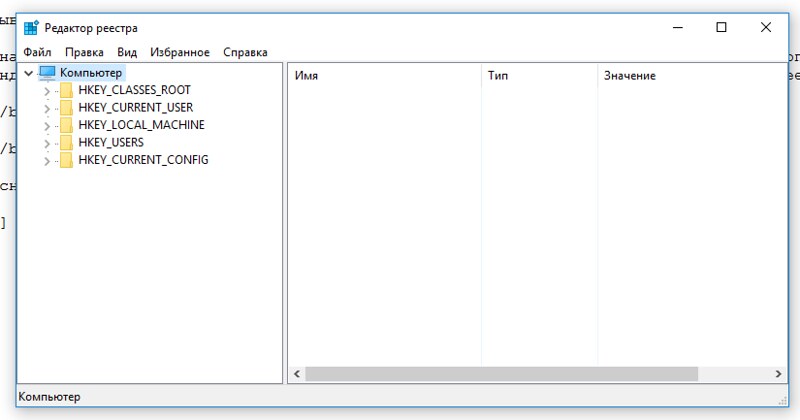The image size is (800, 420).
Task: Click the HKEY_CURRENT_CONFIG folder icon
Action: tap(66, 160)
